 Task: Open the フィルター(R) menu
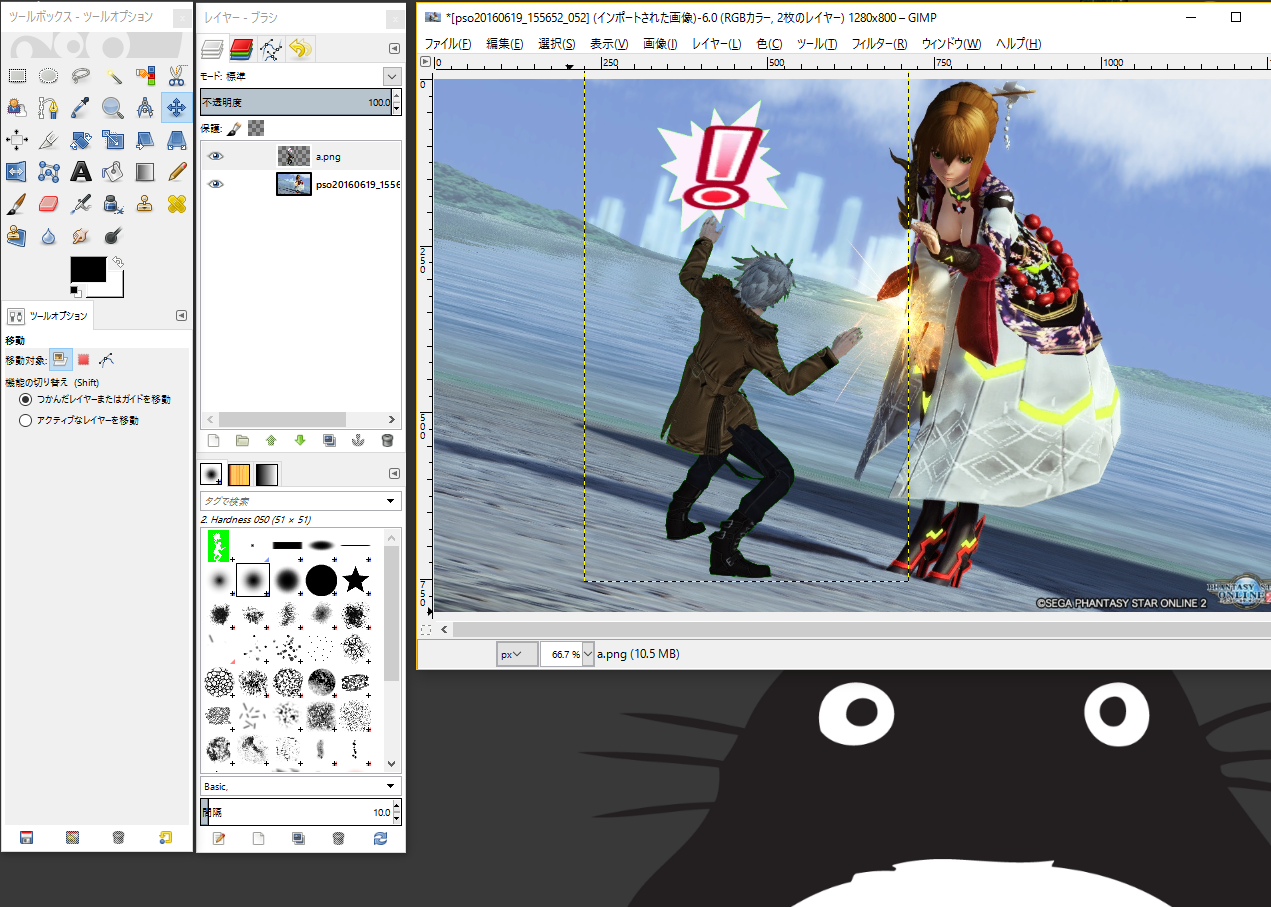879,44
